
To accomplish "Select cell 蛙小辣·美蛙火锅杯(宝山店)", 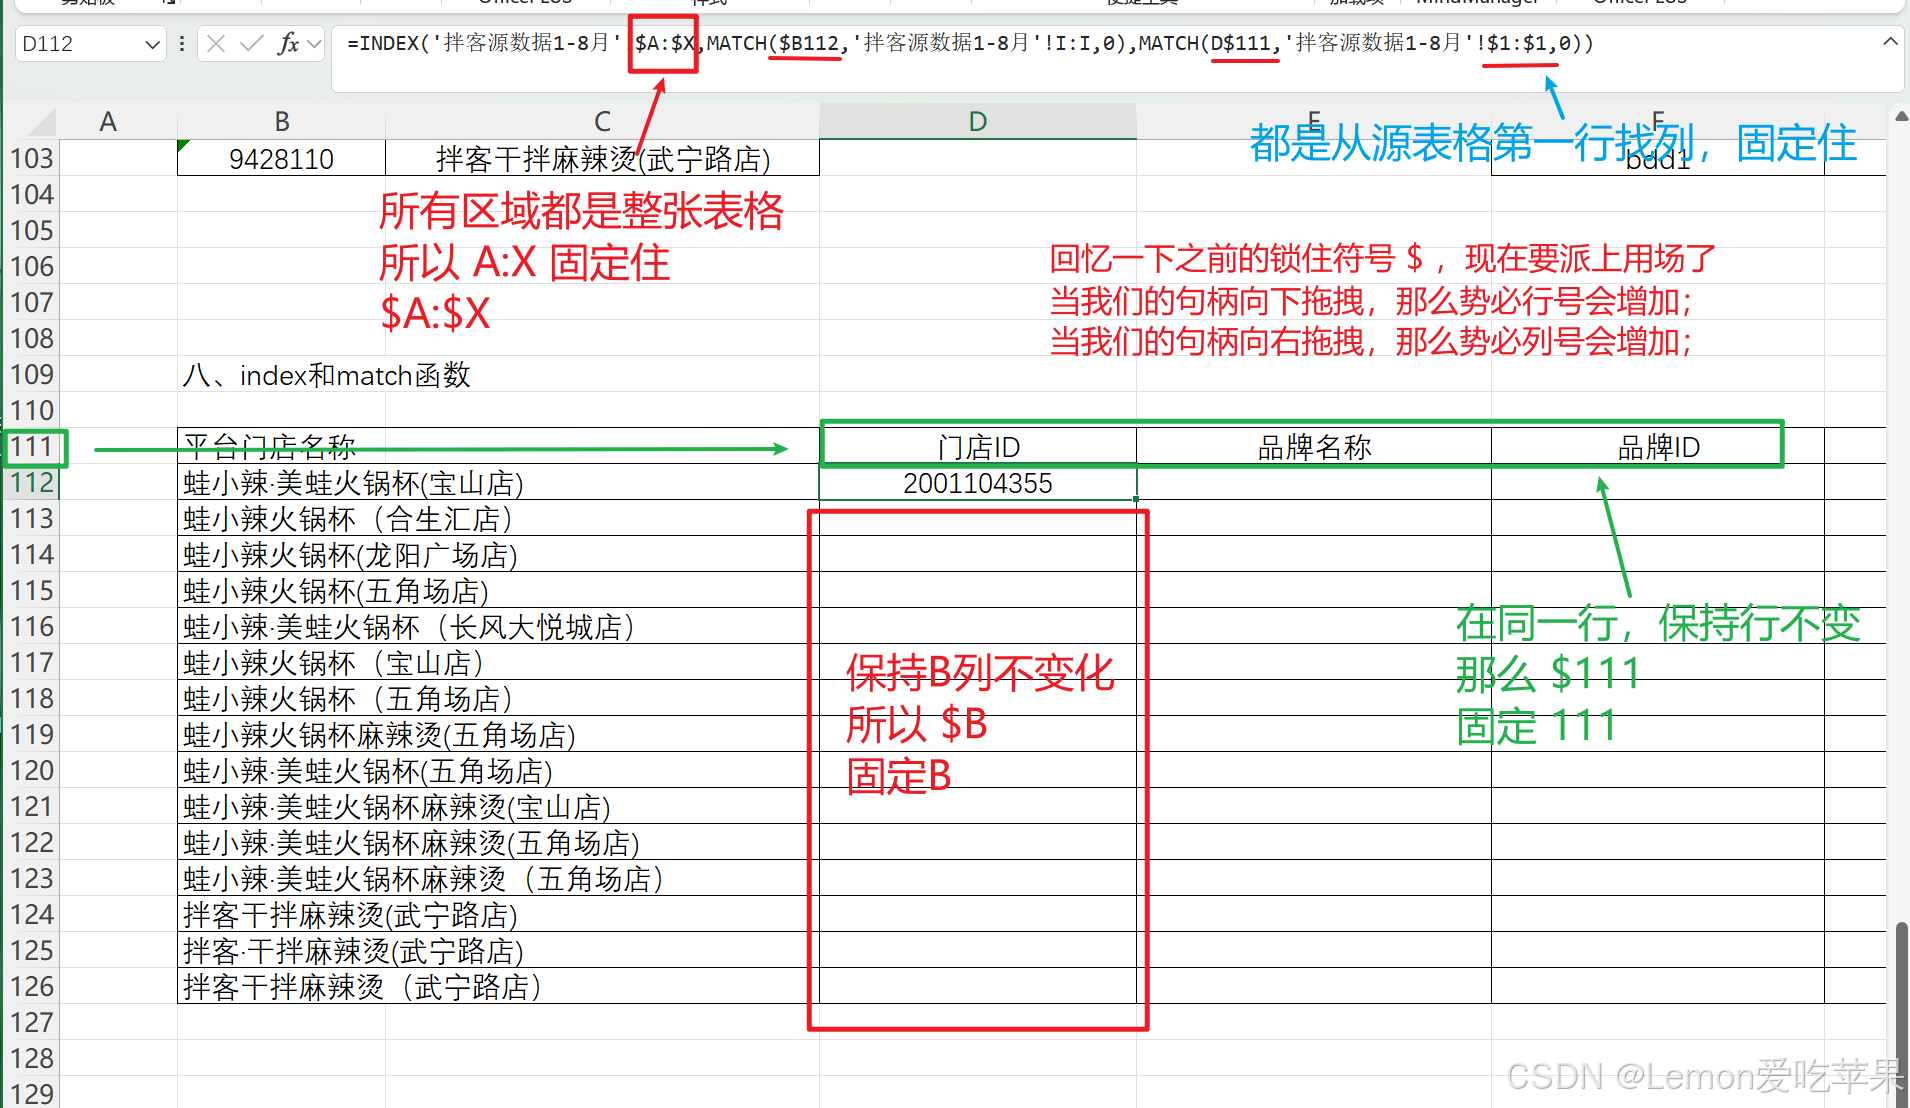I will point(498,483).
